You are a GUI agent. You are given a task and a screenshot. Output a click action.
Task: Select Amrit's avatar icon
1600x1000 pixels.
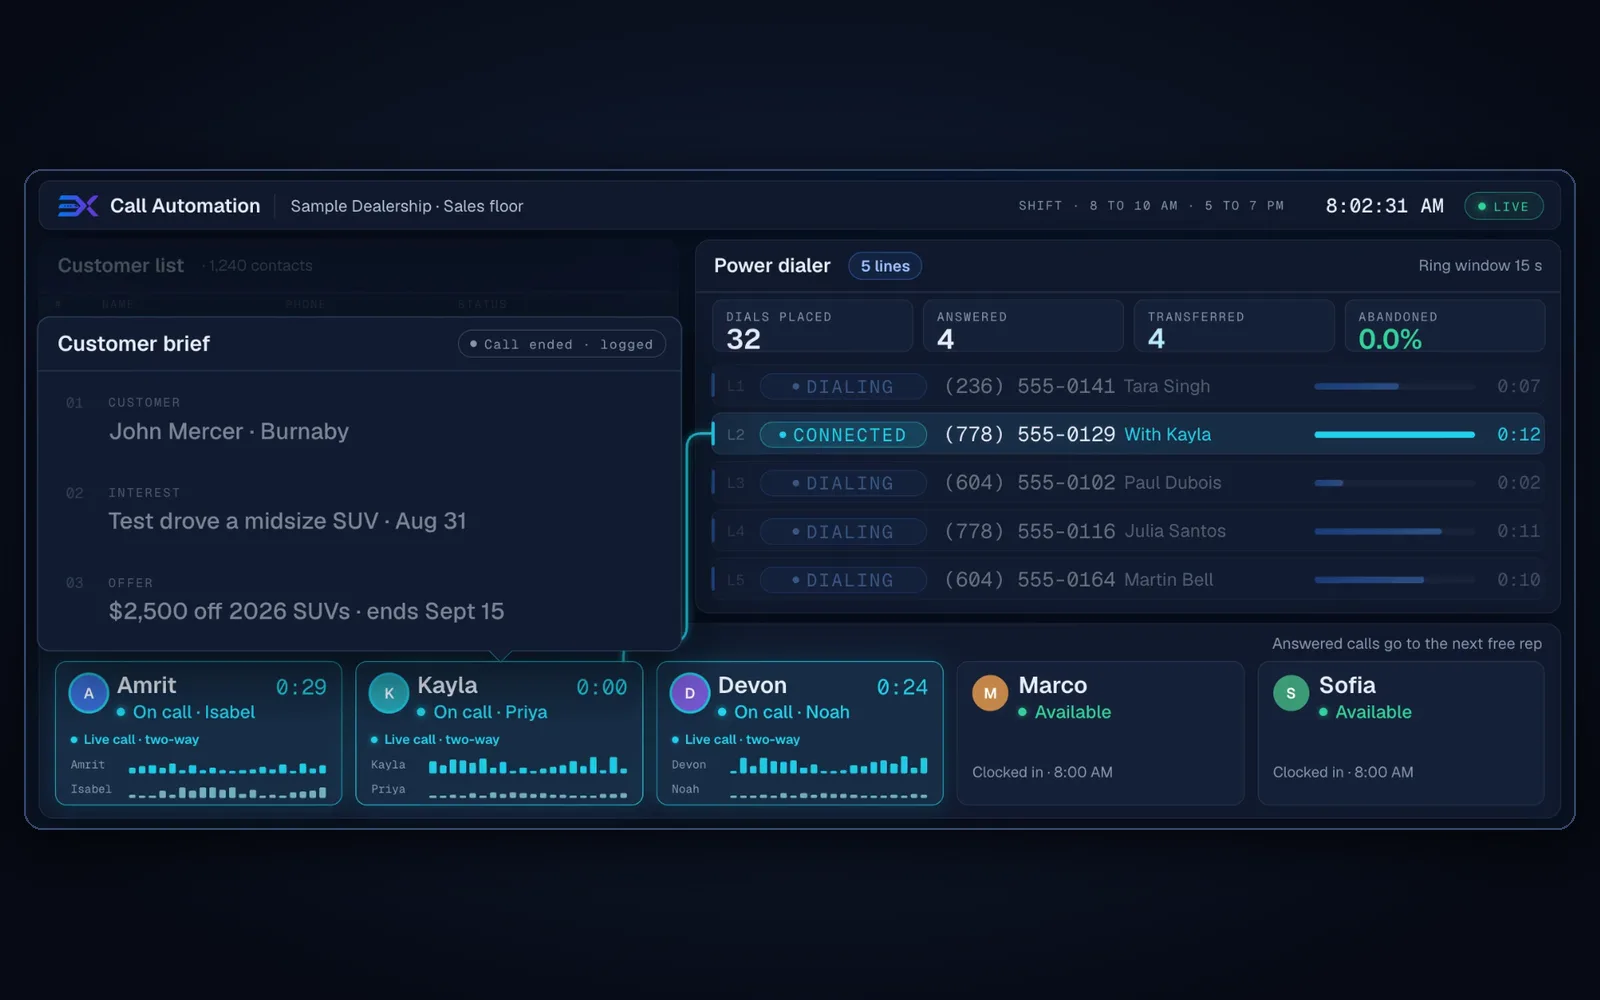(x=89, y=693)
